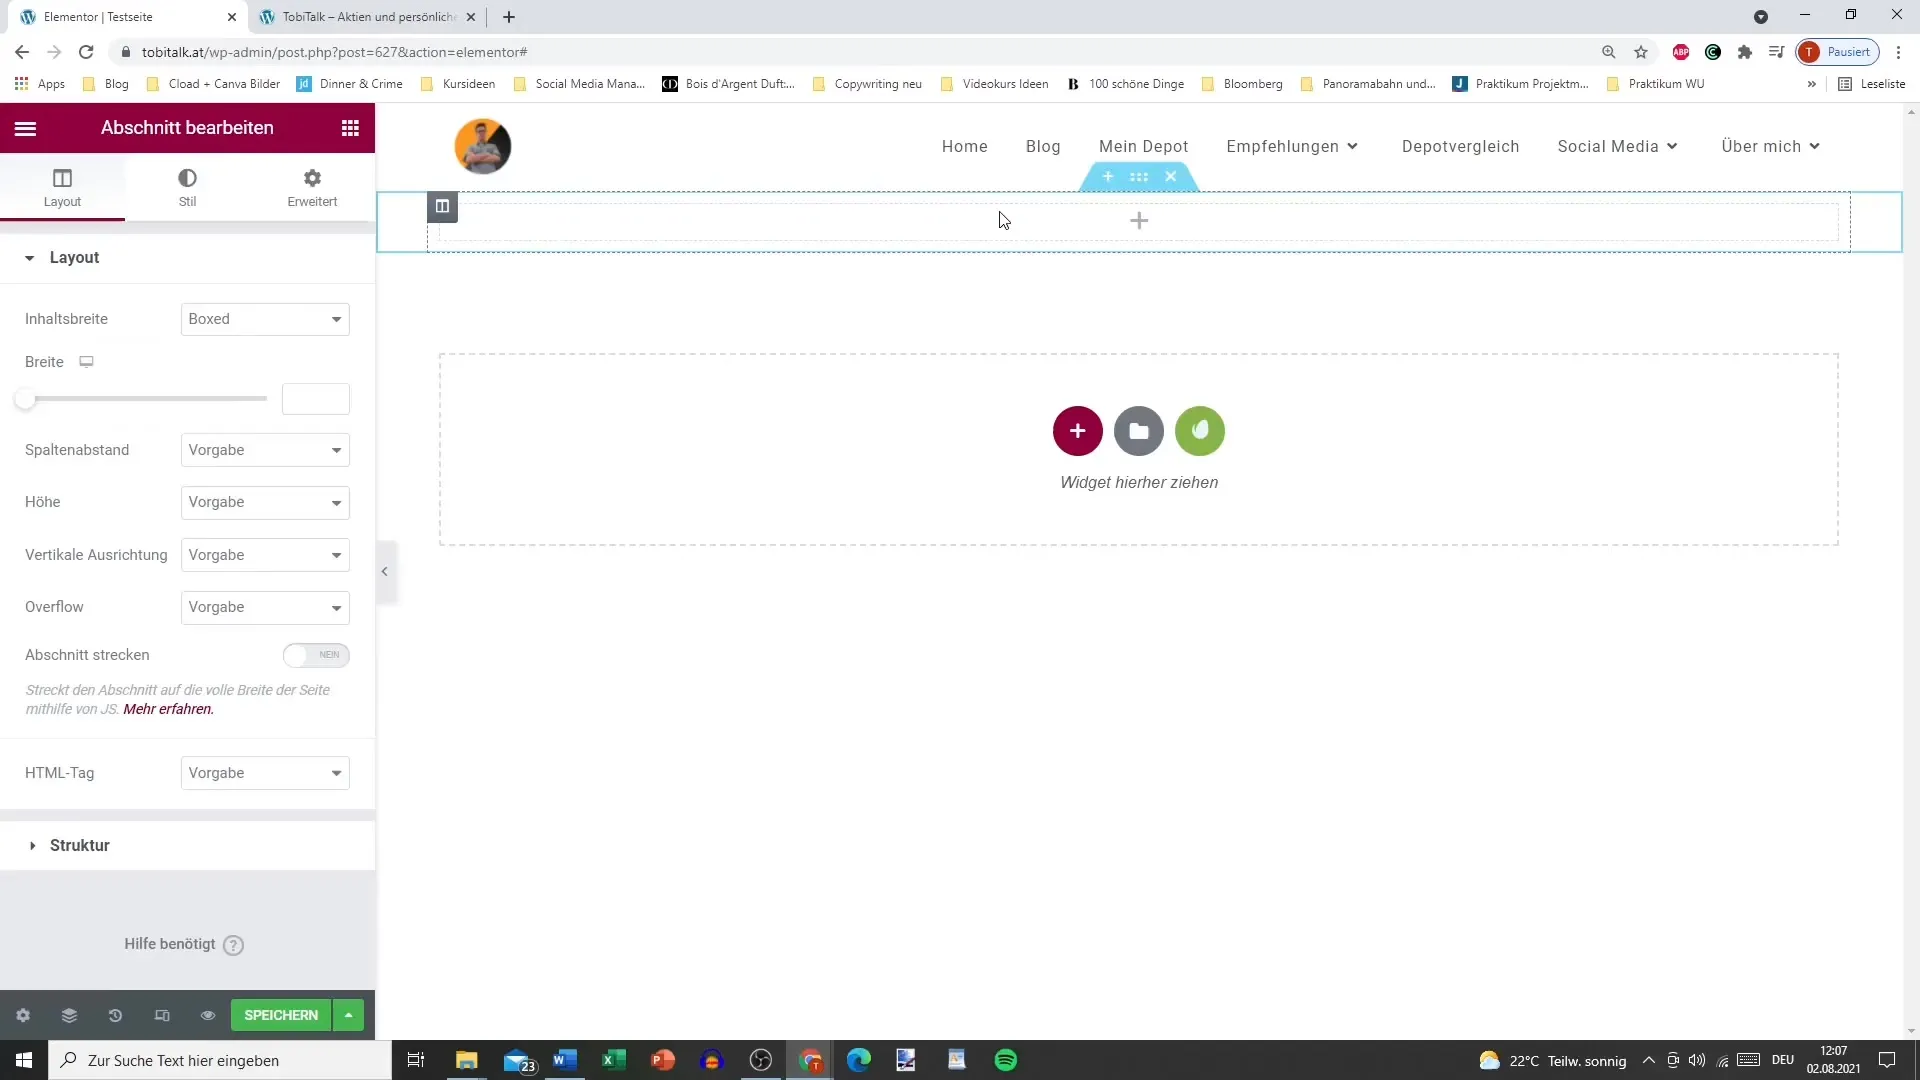Click Home in site navigation

(x=964, y=146)
